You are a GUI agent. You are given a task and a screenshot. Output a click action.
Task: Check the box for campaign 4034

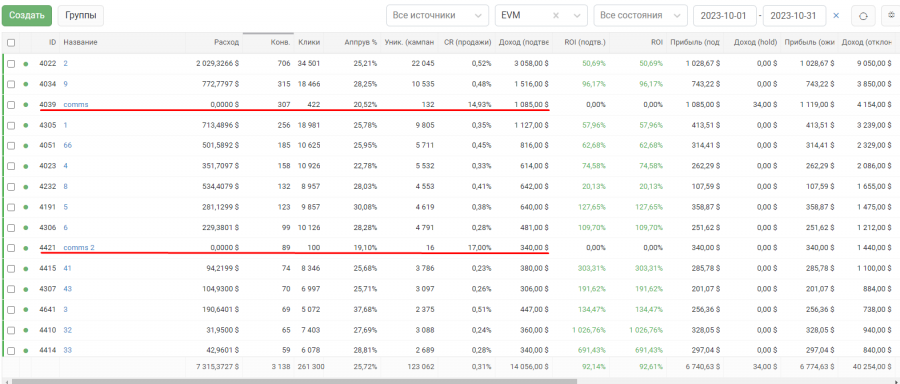point(11,84)
